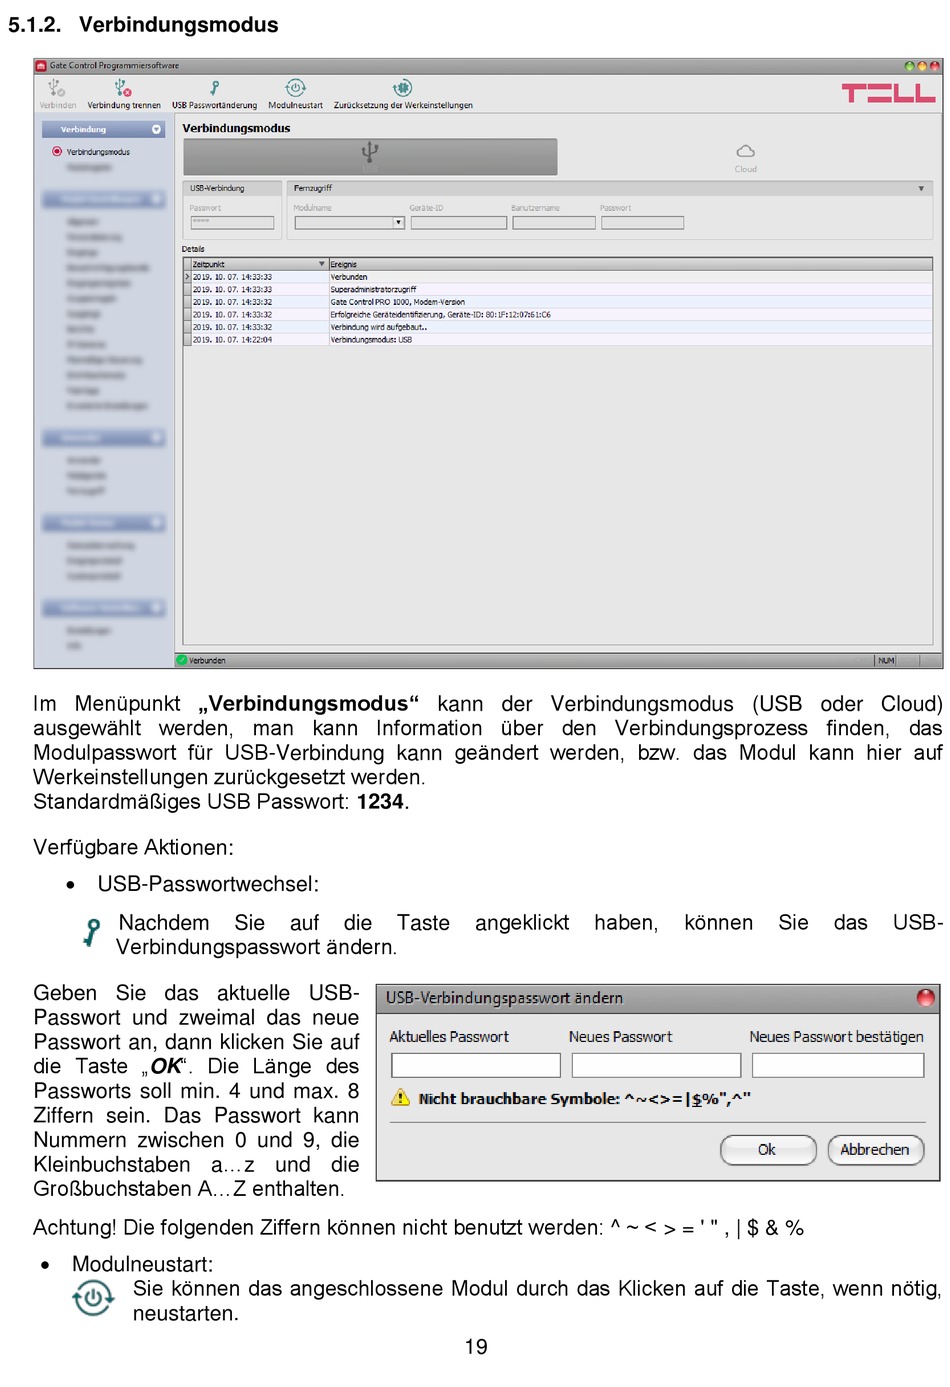Screen dimensions: 950x1387
Task: Click the Verbinden toolbar icon
Action: (56, 88)
